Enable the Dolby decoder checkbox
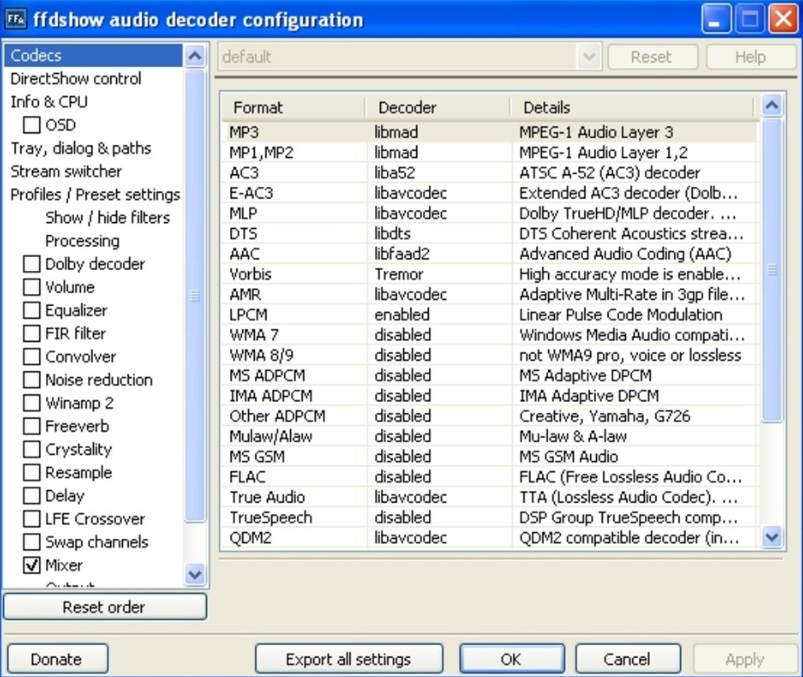Viewport: 803px width, 677px height. [32, 265]
